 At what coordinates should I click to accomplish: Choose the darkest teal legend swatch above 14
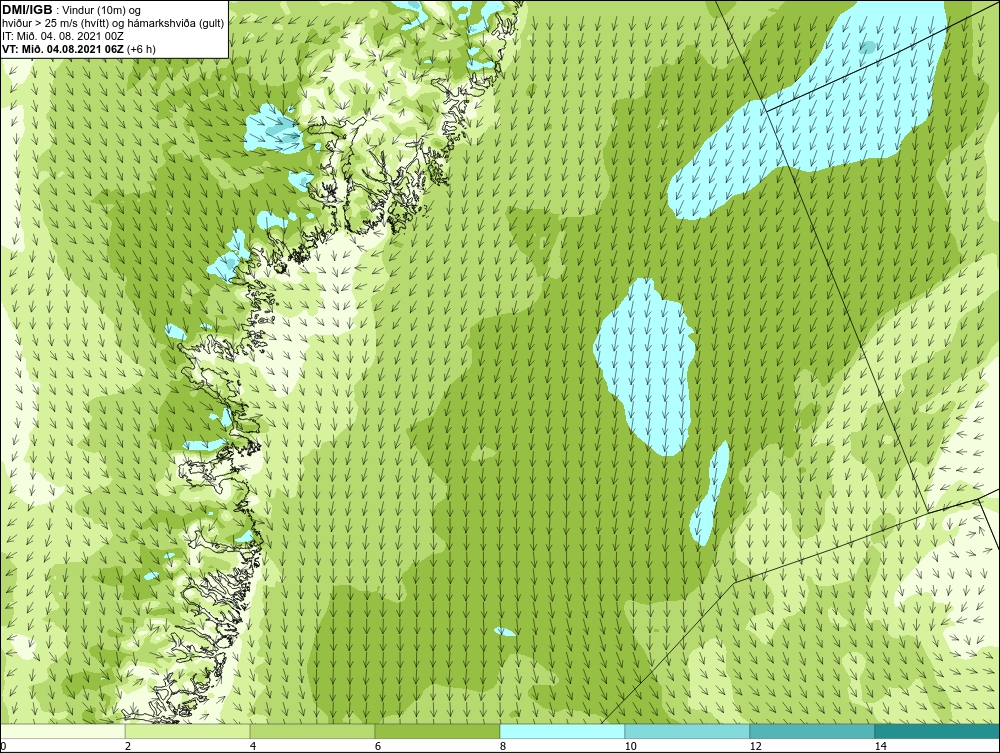coord(938,731)
